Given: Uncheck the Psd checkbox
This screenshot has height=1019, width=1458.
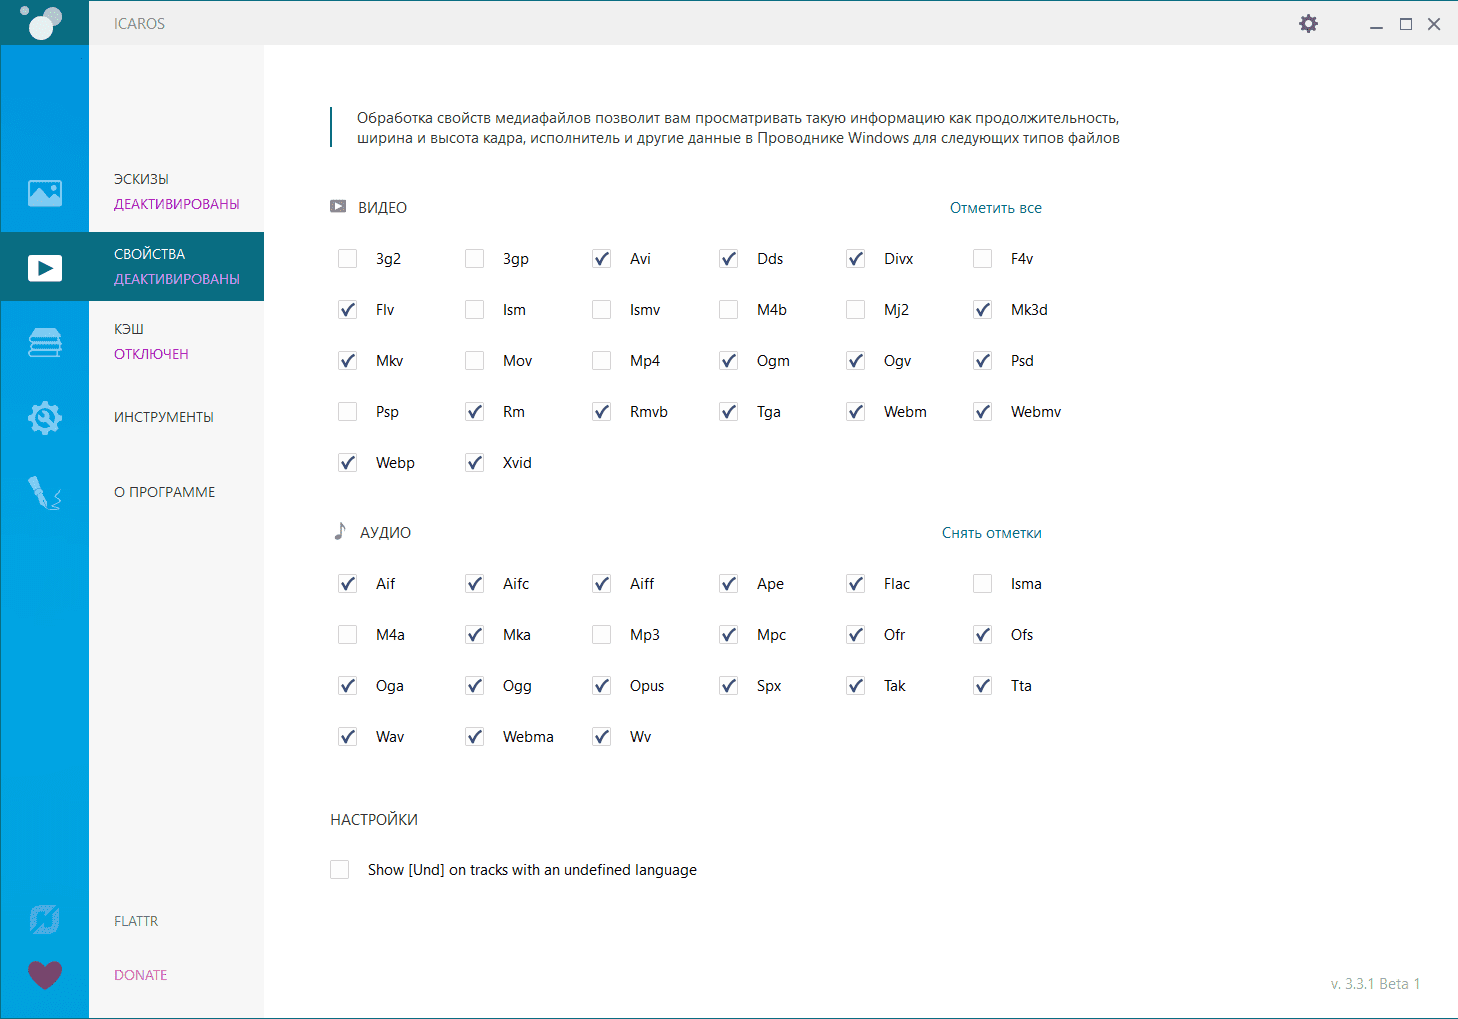Looking at the screenshot, I should click(x=983, y=361).
